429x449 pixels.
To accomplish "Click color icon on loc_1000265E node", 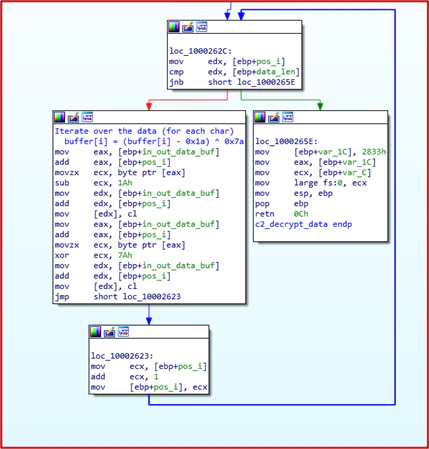I will point(260,117).
